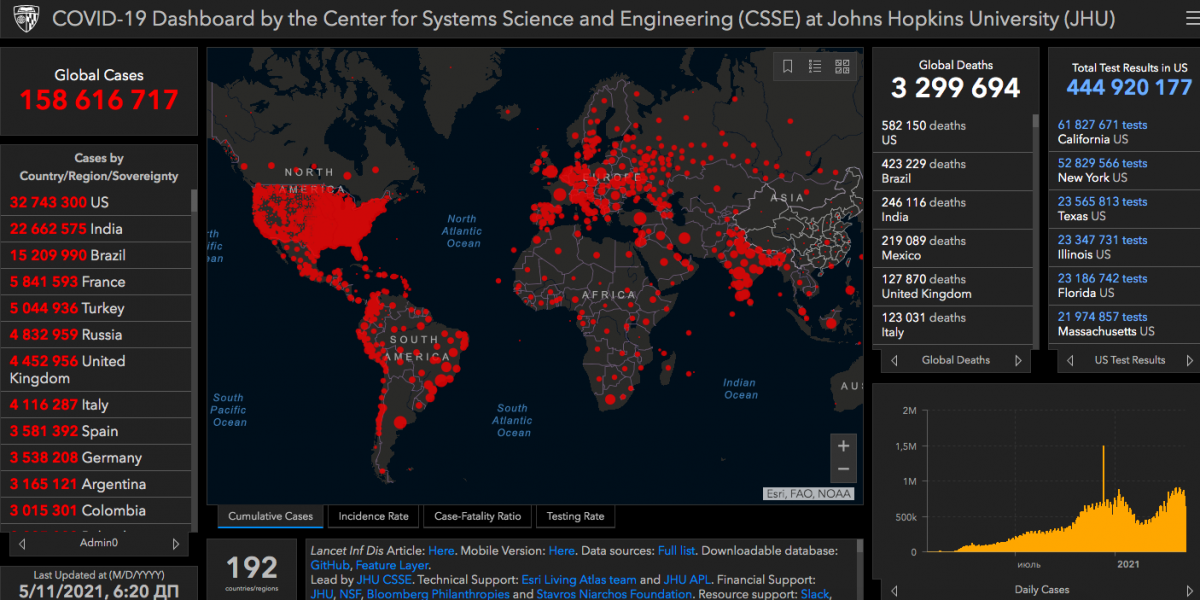Click the 582 150 deaths US entry
Screen dimensions: 1200x600
coord(953,133)
